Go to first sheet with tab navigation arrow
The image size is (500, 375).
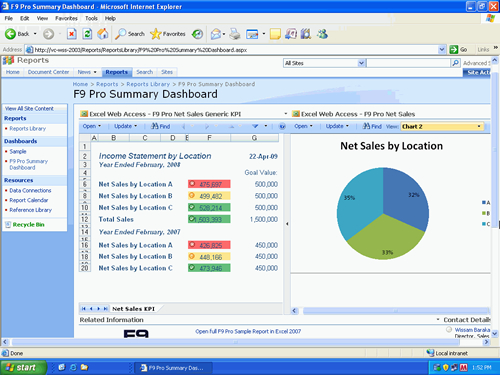coord(83,309)
